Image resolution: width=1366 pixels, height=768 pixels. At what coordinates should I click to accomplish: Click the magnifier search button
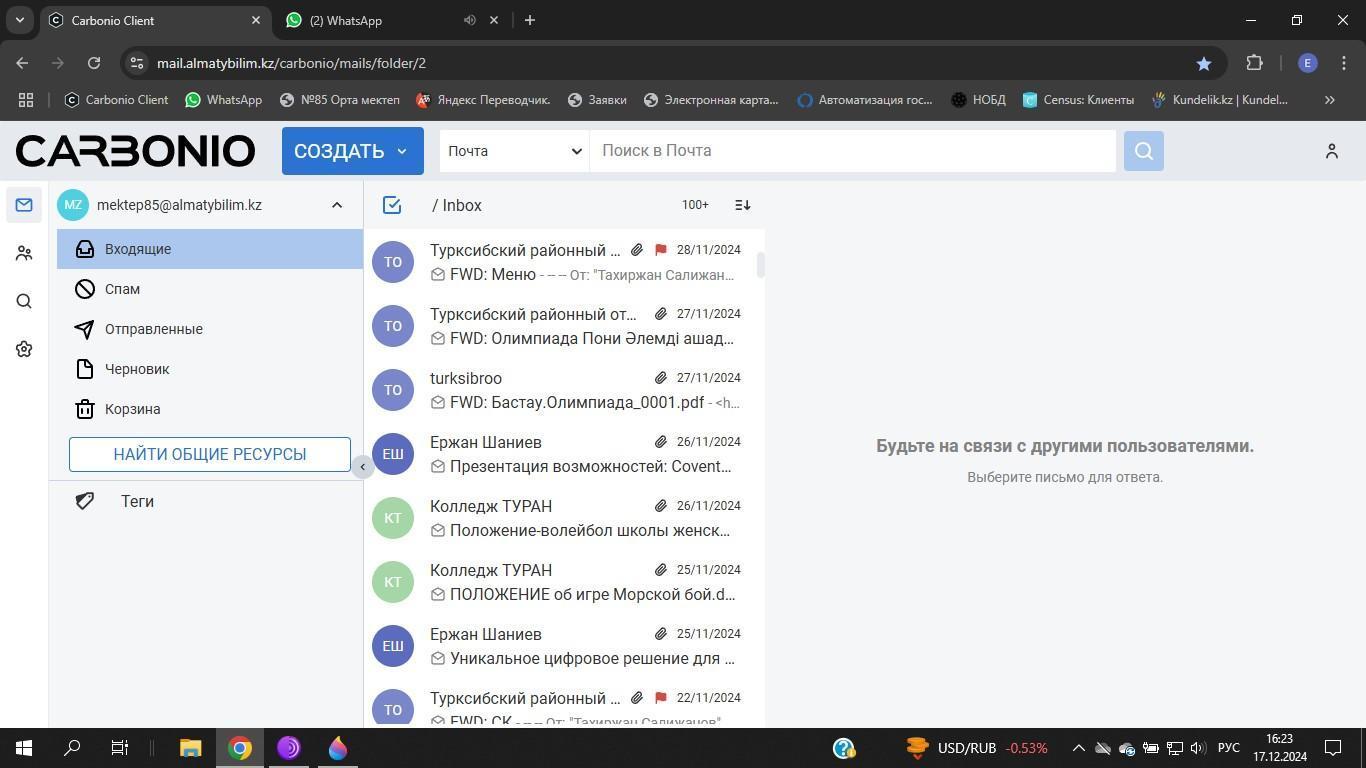coord(1143,151)
